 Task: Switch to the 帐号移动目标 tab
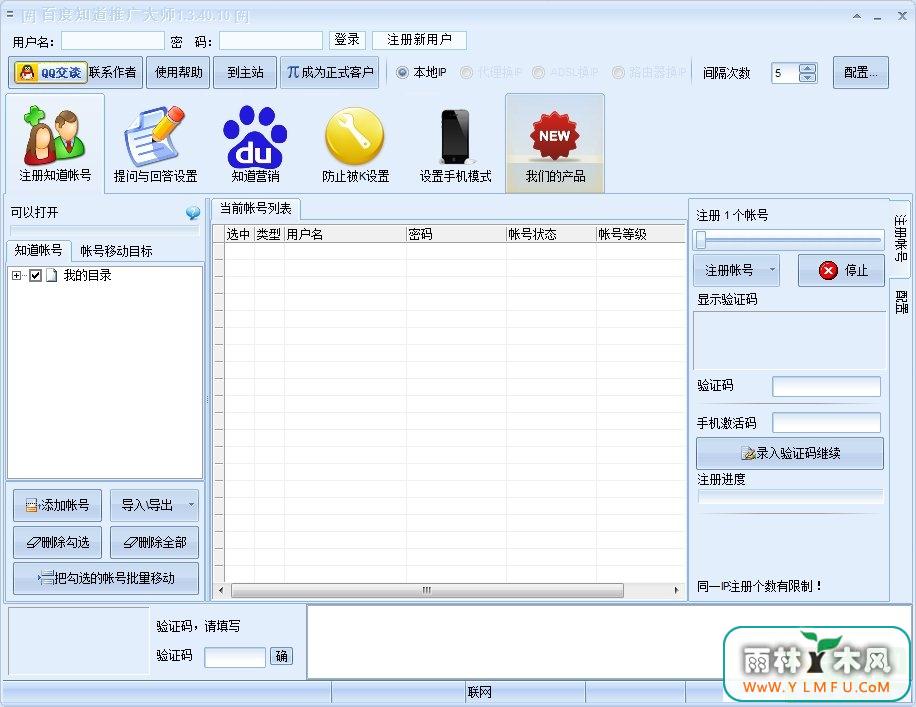pyautogui.click(x=116, y=251)
